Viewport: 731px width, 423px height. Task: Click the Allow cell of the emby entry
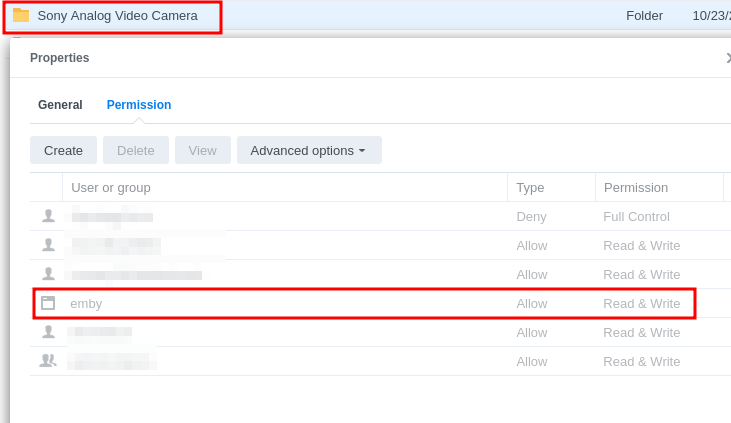532,303
